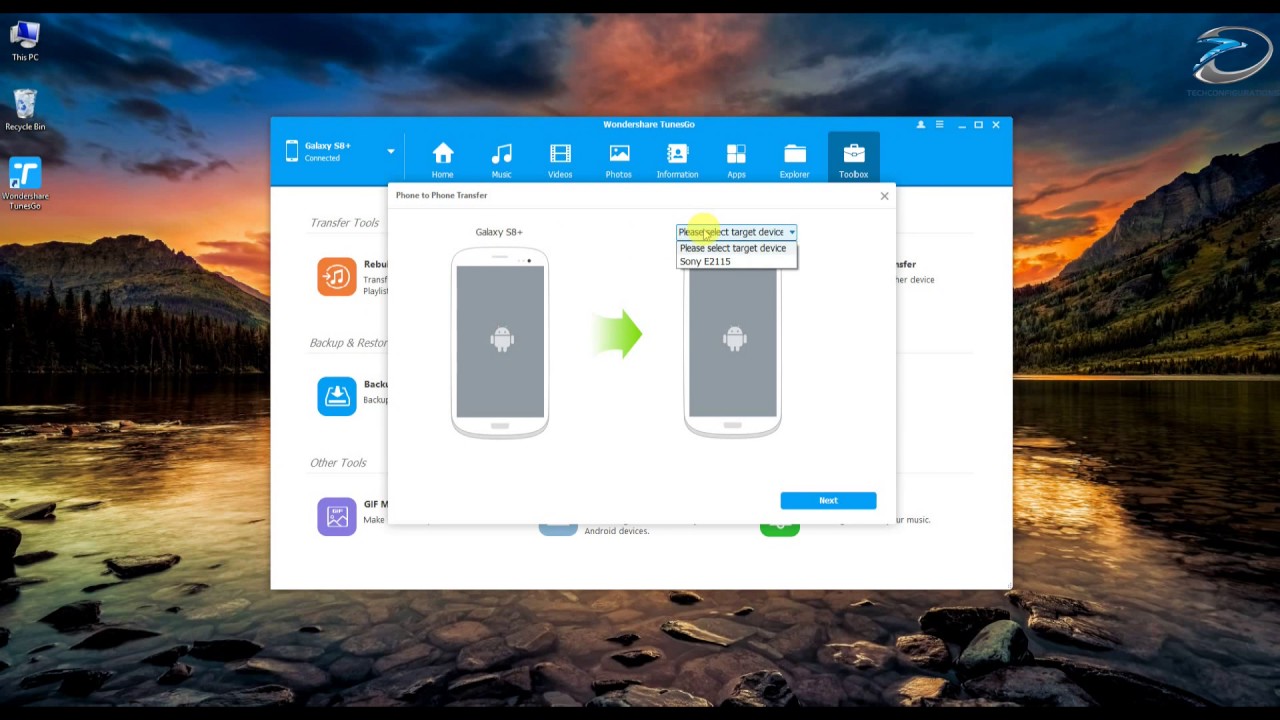Click the Rebuild iTunes Library music icon
Screen dimensions: 1280x720
pyautogui.click(x=337, y=277)
